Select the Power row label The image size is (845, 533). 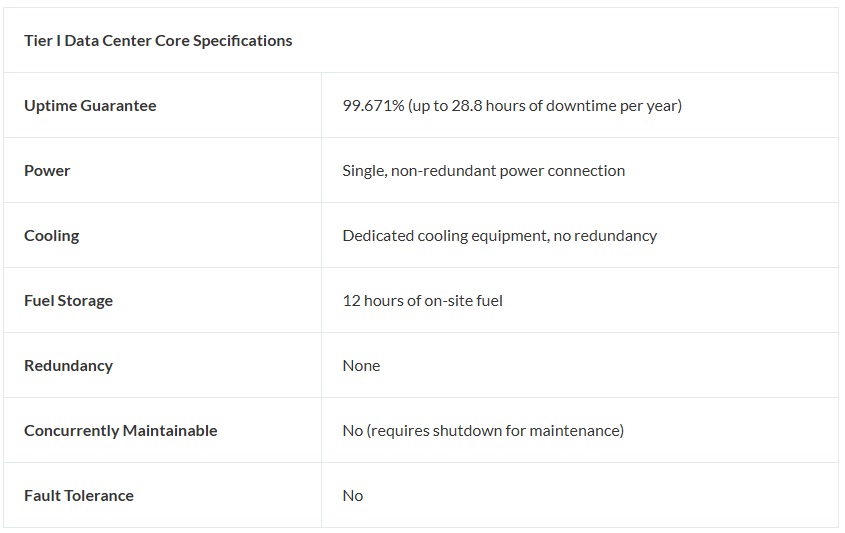pyautogui.click(x=47, y=171)
